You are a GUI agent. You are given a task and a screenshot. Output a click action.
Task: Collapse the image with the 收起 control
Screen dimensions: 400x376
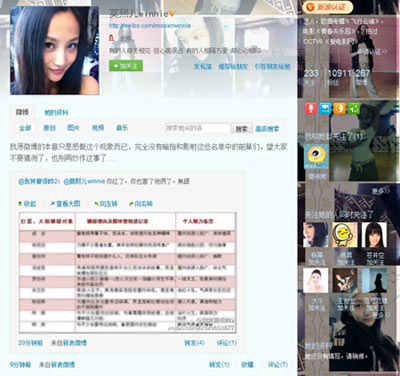click(x=27, y=204)
